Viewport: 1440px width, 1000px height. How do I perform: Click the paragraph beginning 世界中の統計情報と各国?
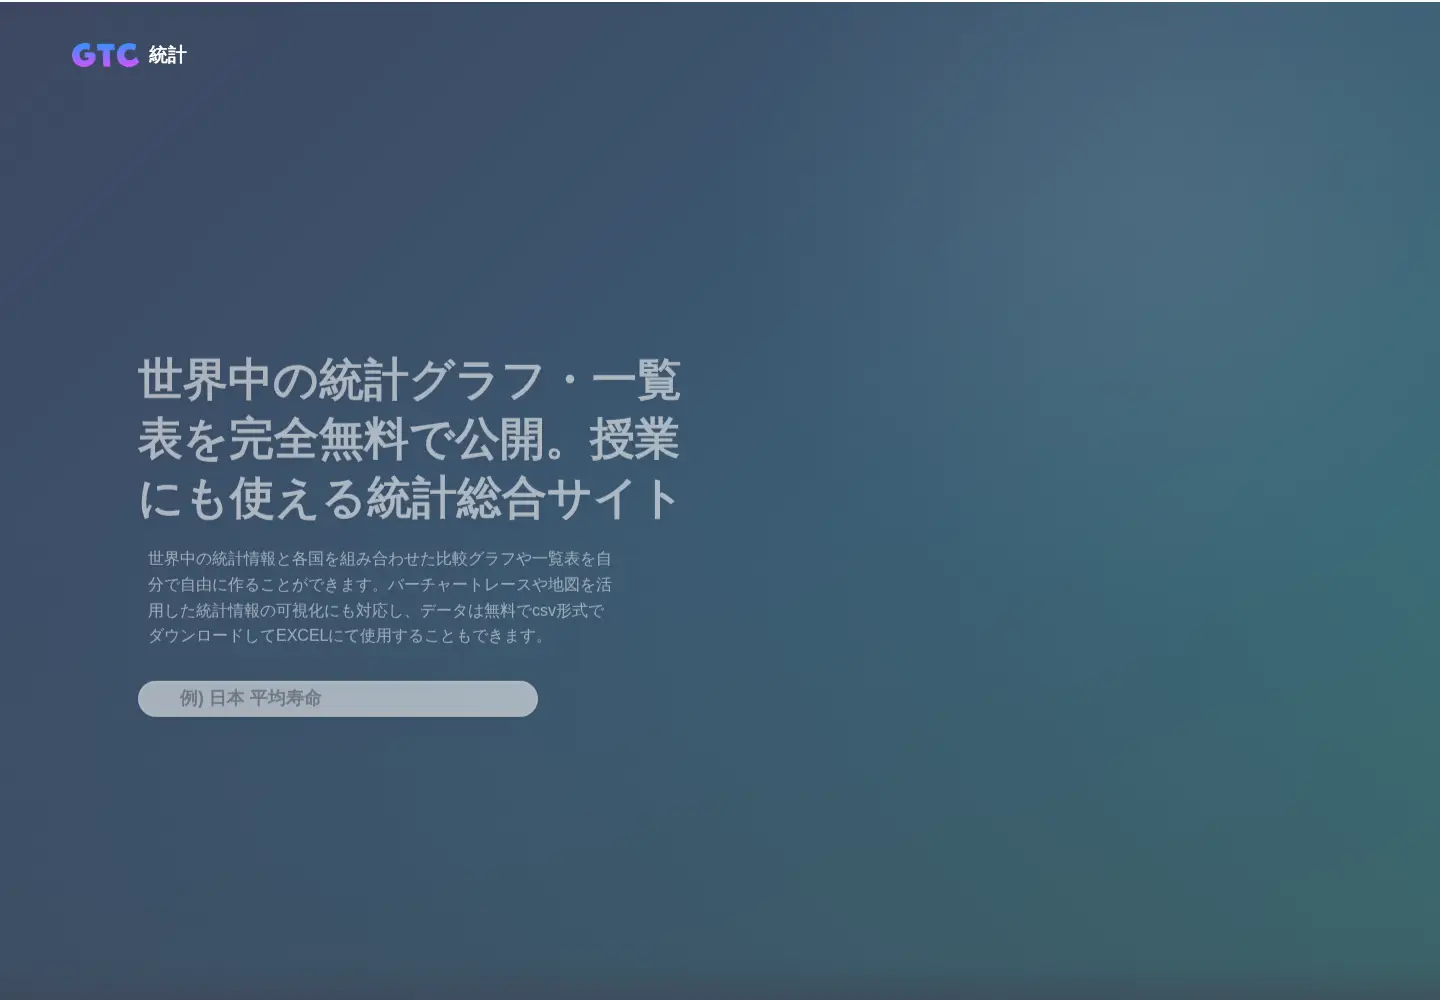[380, 597]
